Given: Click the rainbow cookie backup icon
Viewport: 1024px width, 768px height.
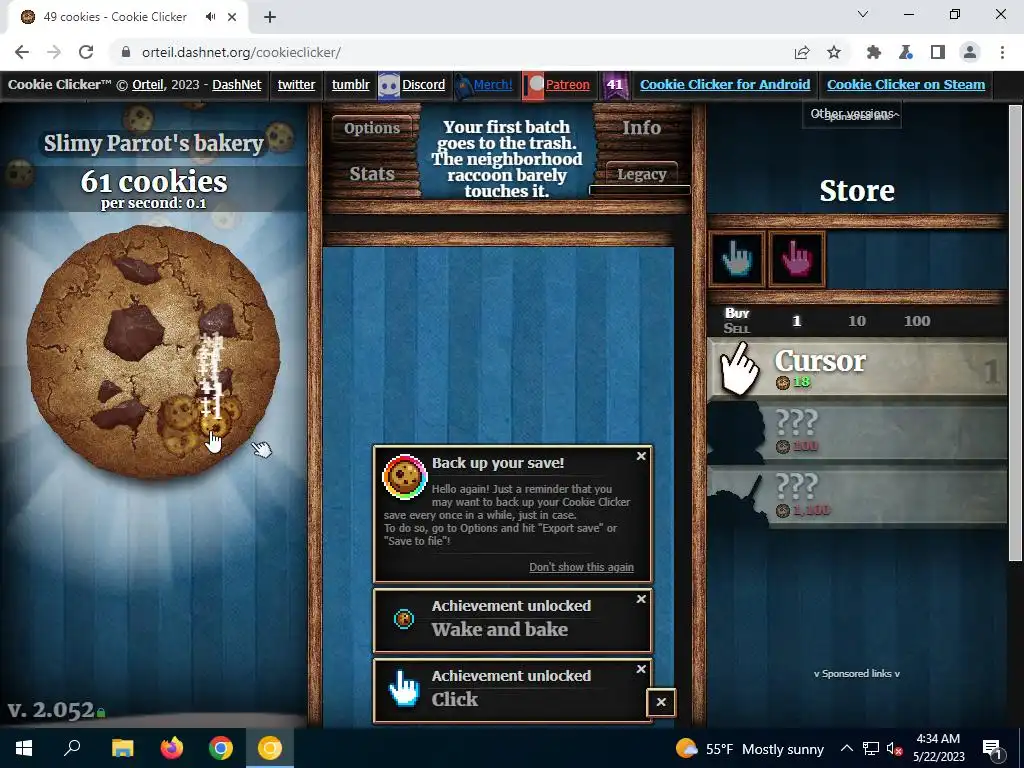Looking at the screenshot, I should pyautogui.click(x=404, y=477).
